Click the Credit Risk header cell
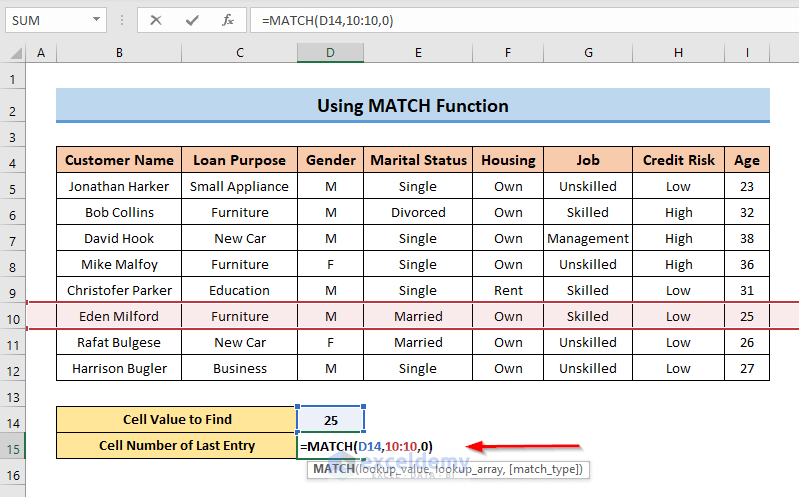The height and width of the screenshot is (497, 799). pyautogui.click(x=678, y=160)
